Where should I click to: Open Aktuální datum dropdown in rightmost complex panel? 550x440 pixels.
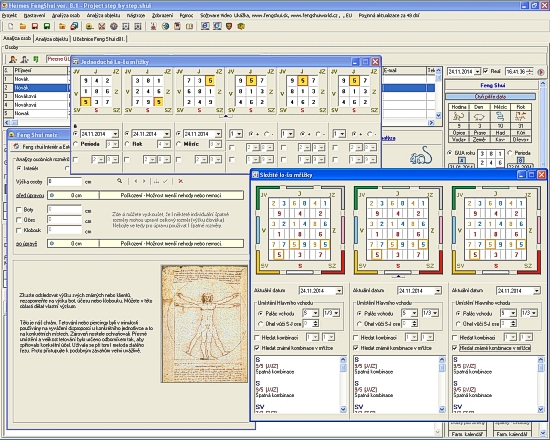click(x=537, y=291)
